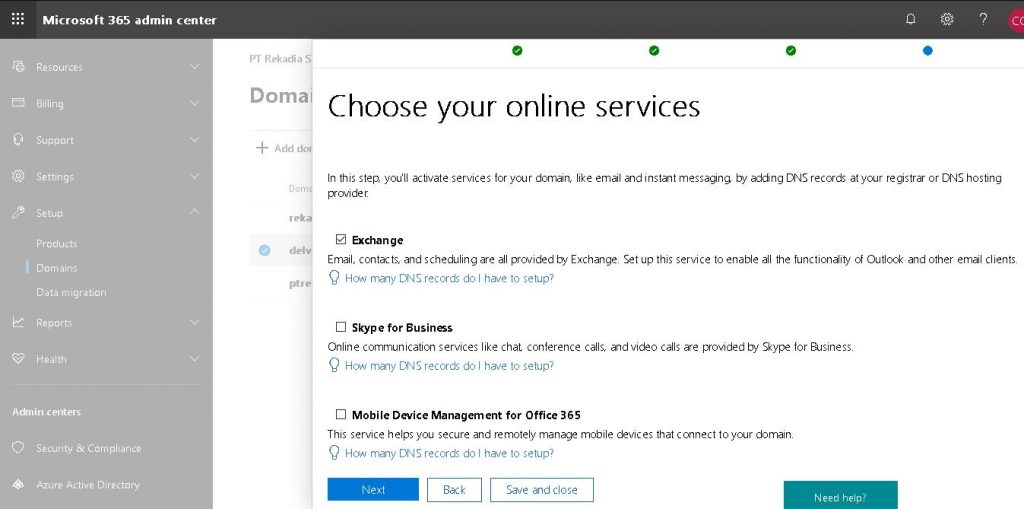
Task: Open Exchange DNS records help link
Action: (x=449, y=279)
